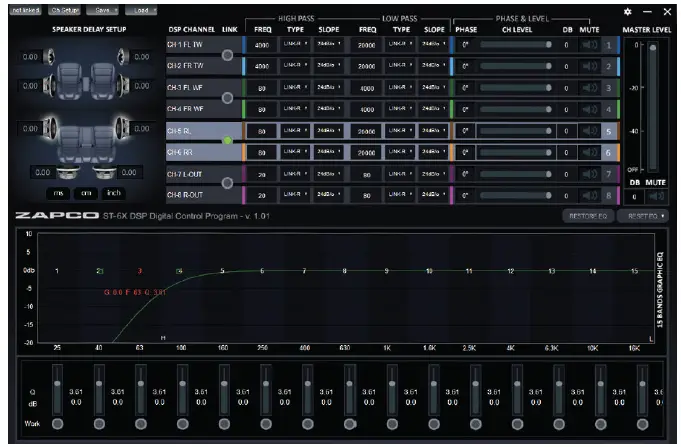The height and width of the screenshot is (447, 681).
Task: Select CH7 L-OUT channel row
Action: pos(203,174)
